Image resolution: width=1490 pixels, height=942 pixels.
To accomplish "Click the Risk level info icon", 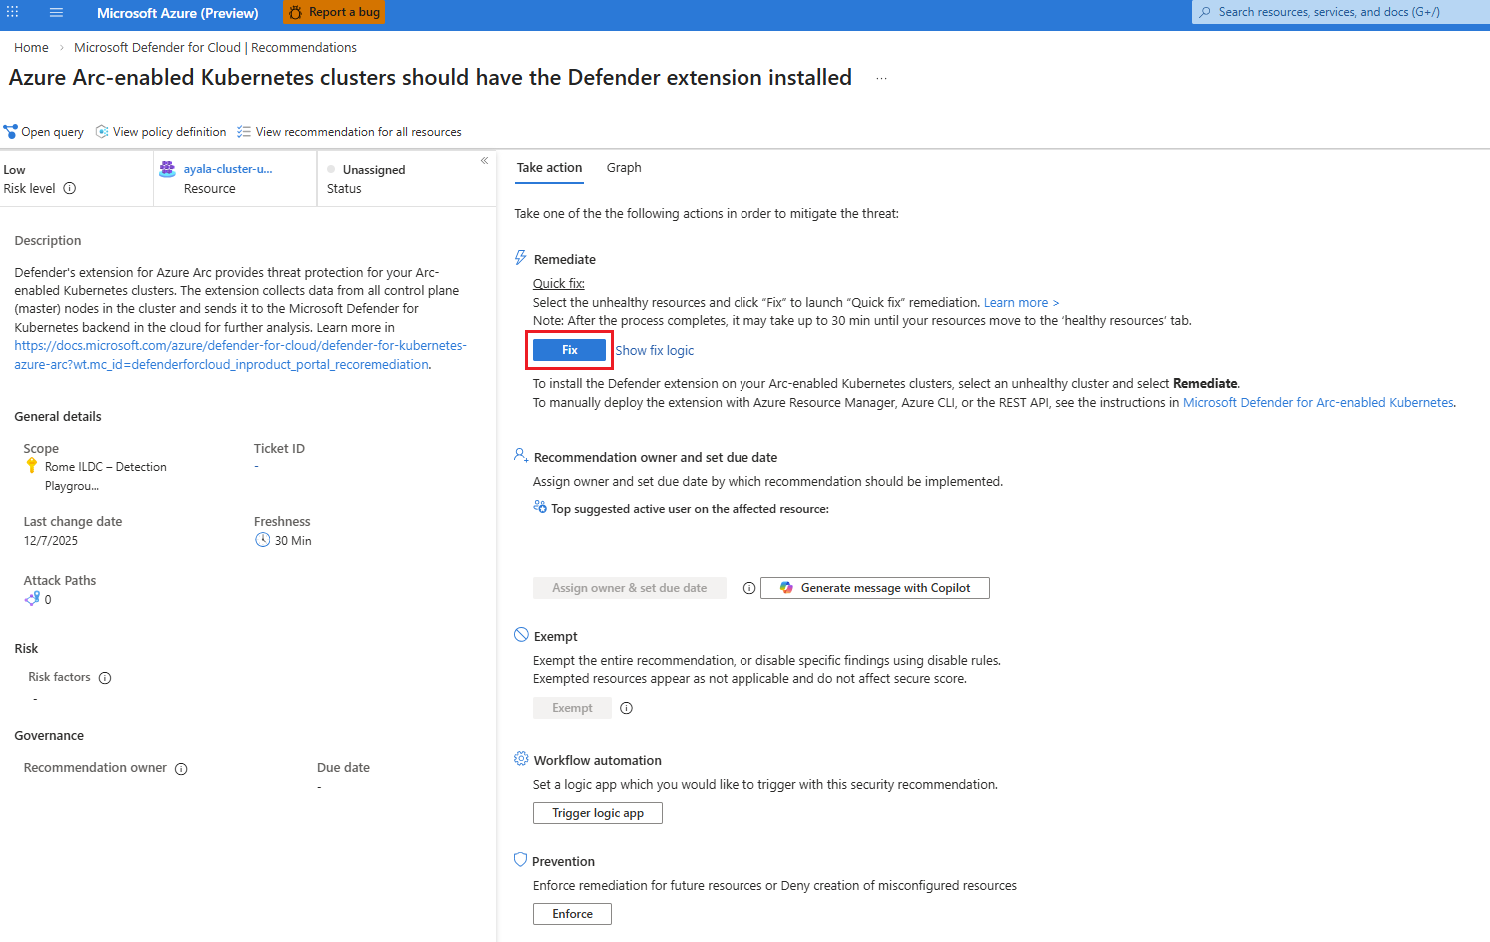I will click(70, 188).
